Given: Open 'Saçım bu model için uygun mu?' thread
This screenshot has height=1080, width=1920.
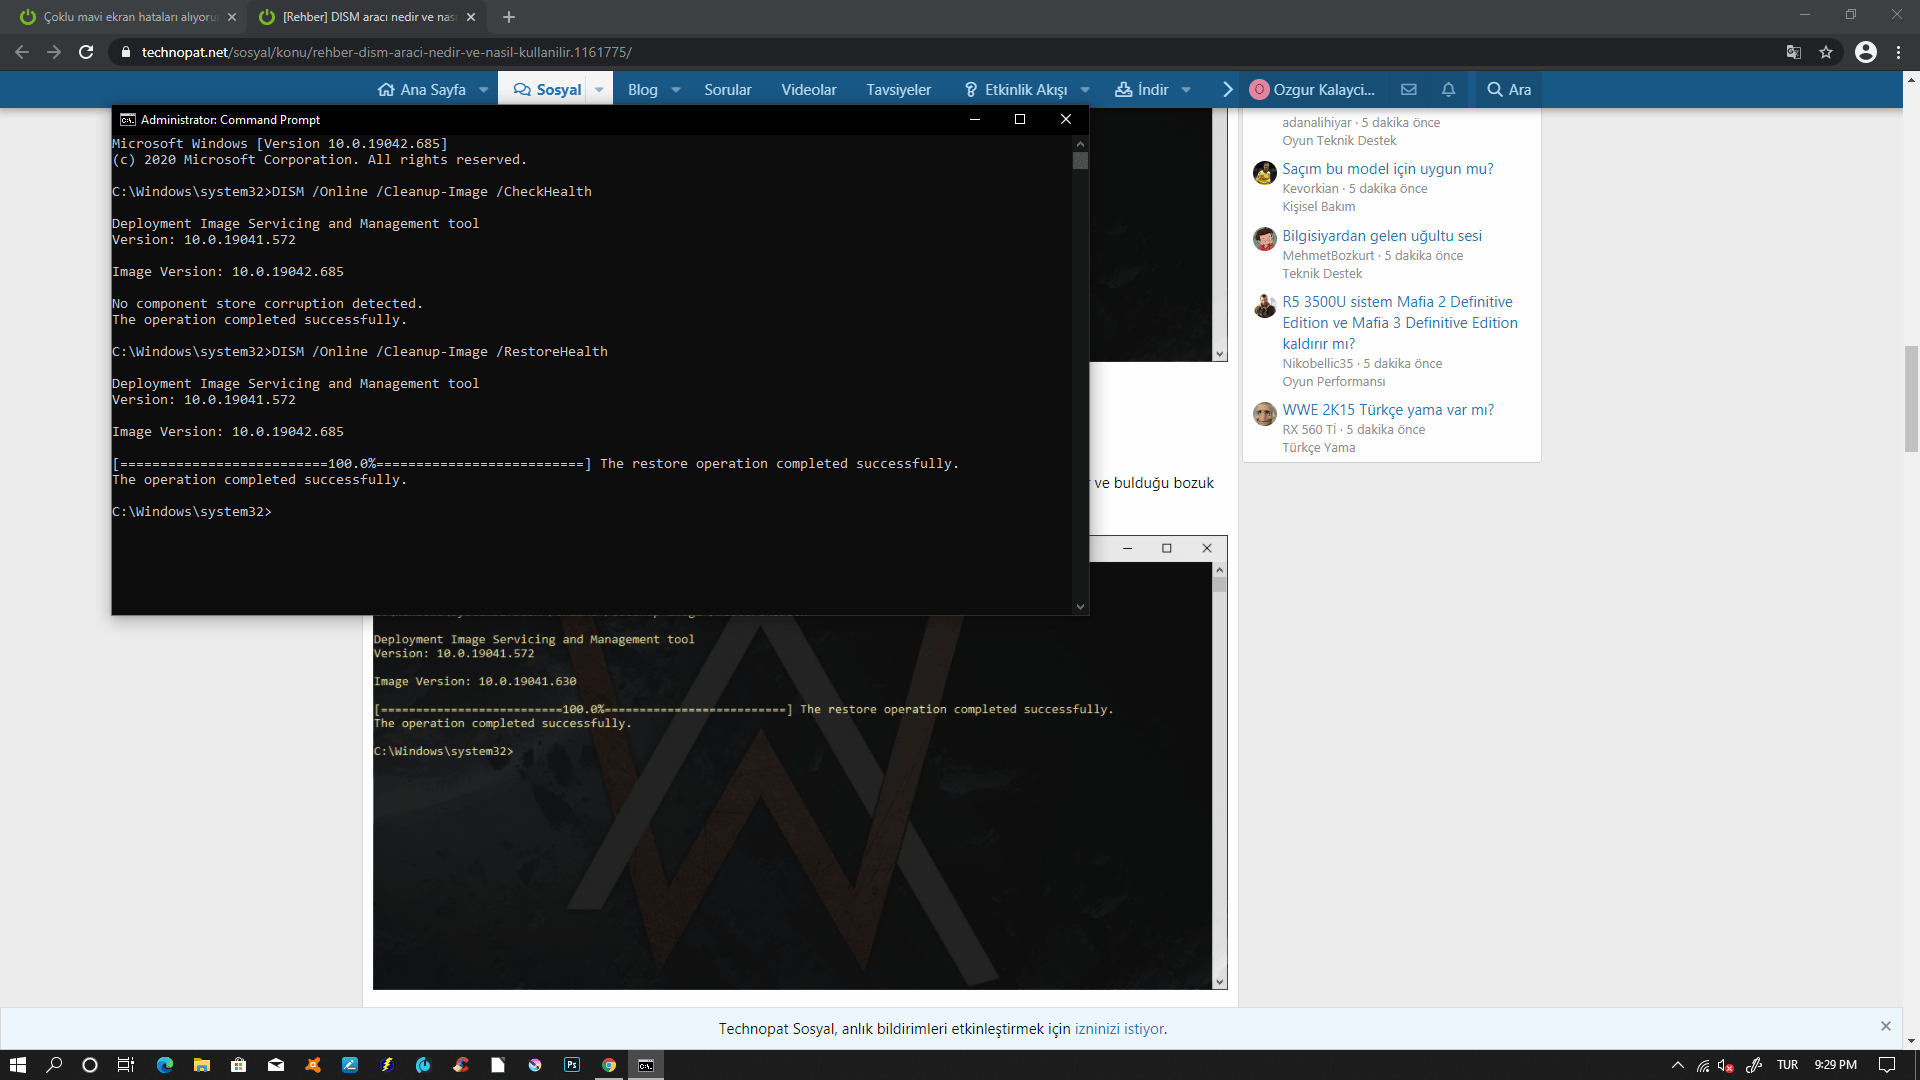Looking at the screenshot, I should pos(1388,169).
